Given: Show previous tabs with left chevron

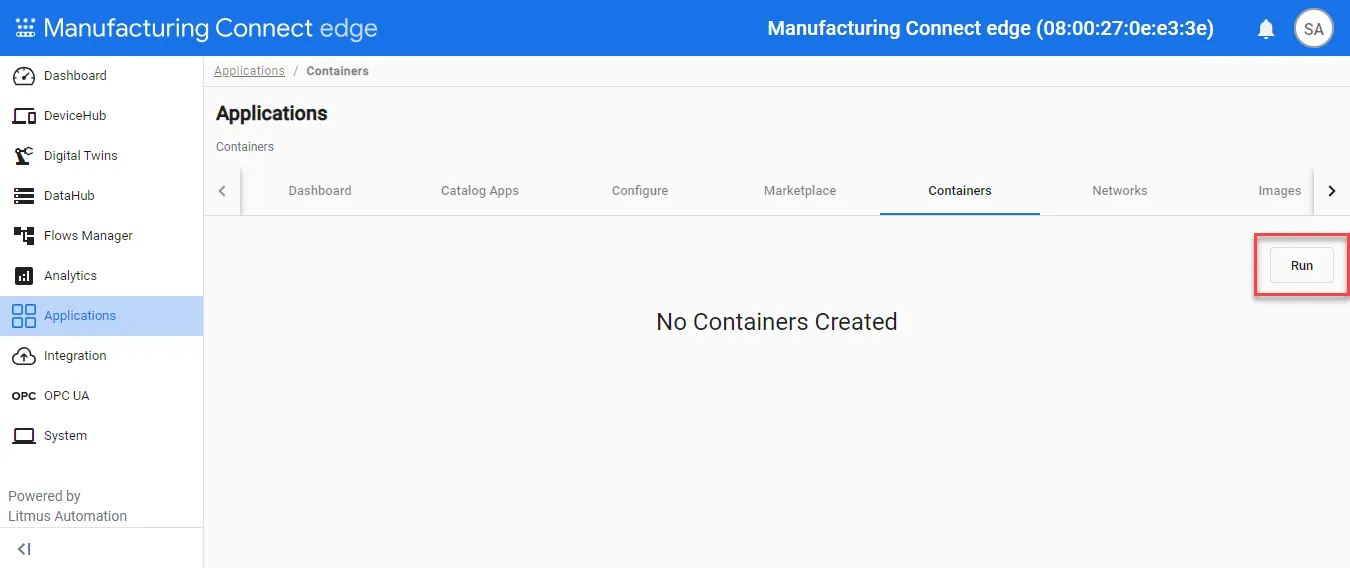Looking at the screenshot, I should 222,191.
